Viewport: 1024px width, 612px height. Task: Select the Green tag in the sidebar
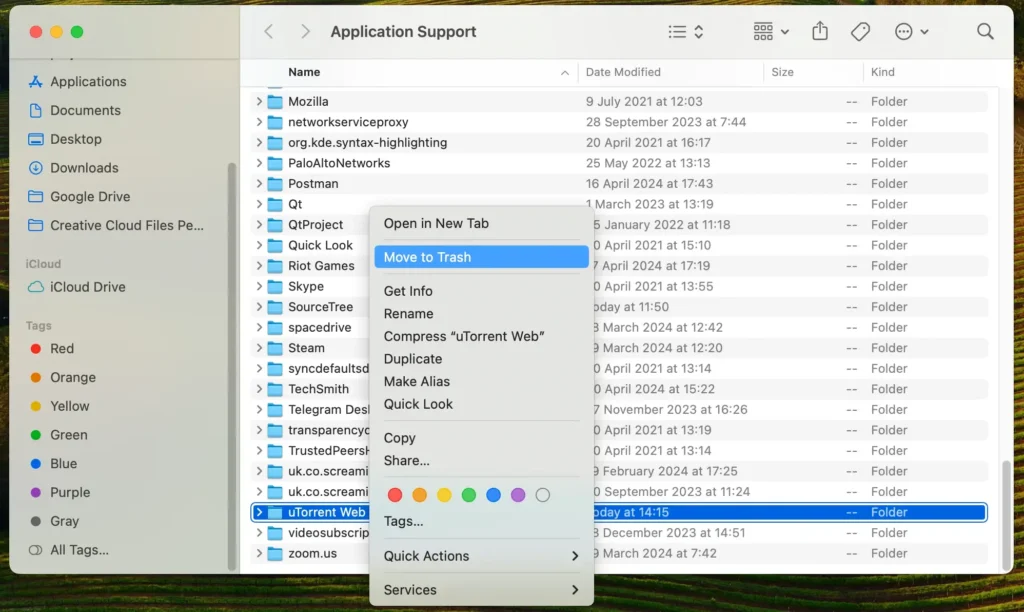pyautogui.click(x=58, y=435)
